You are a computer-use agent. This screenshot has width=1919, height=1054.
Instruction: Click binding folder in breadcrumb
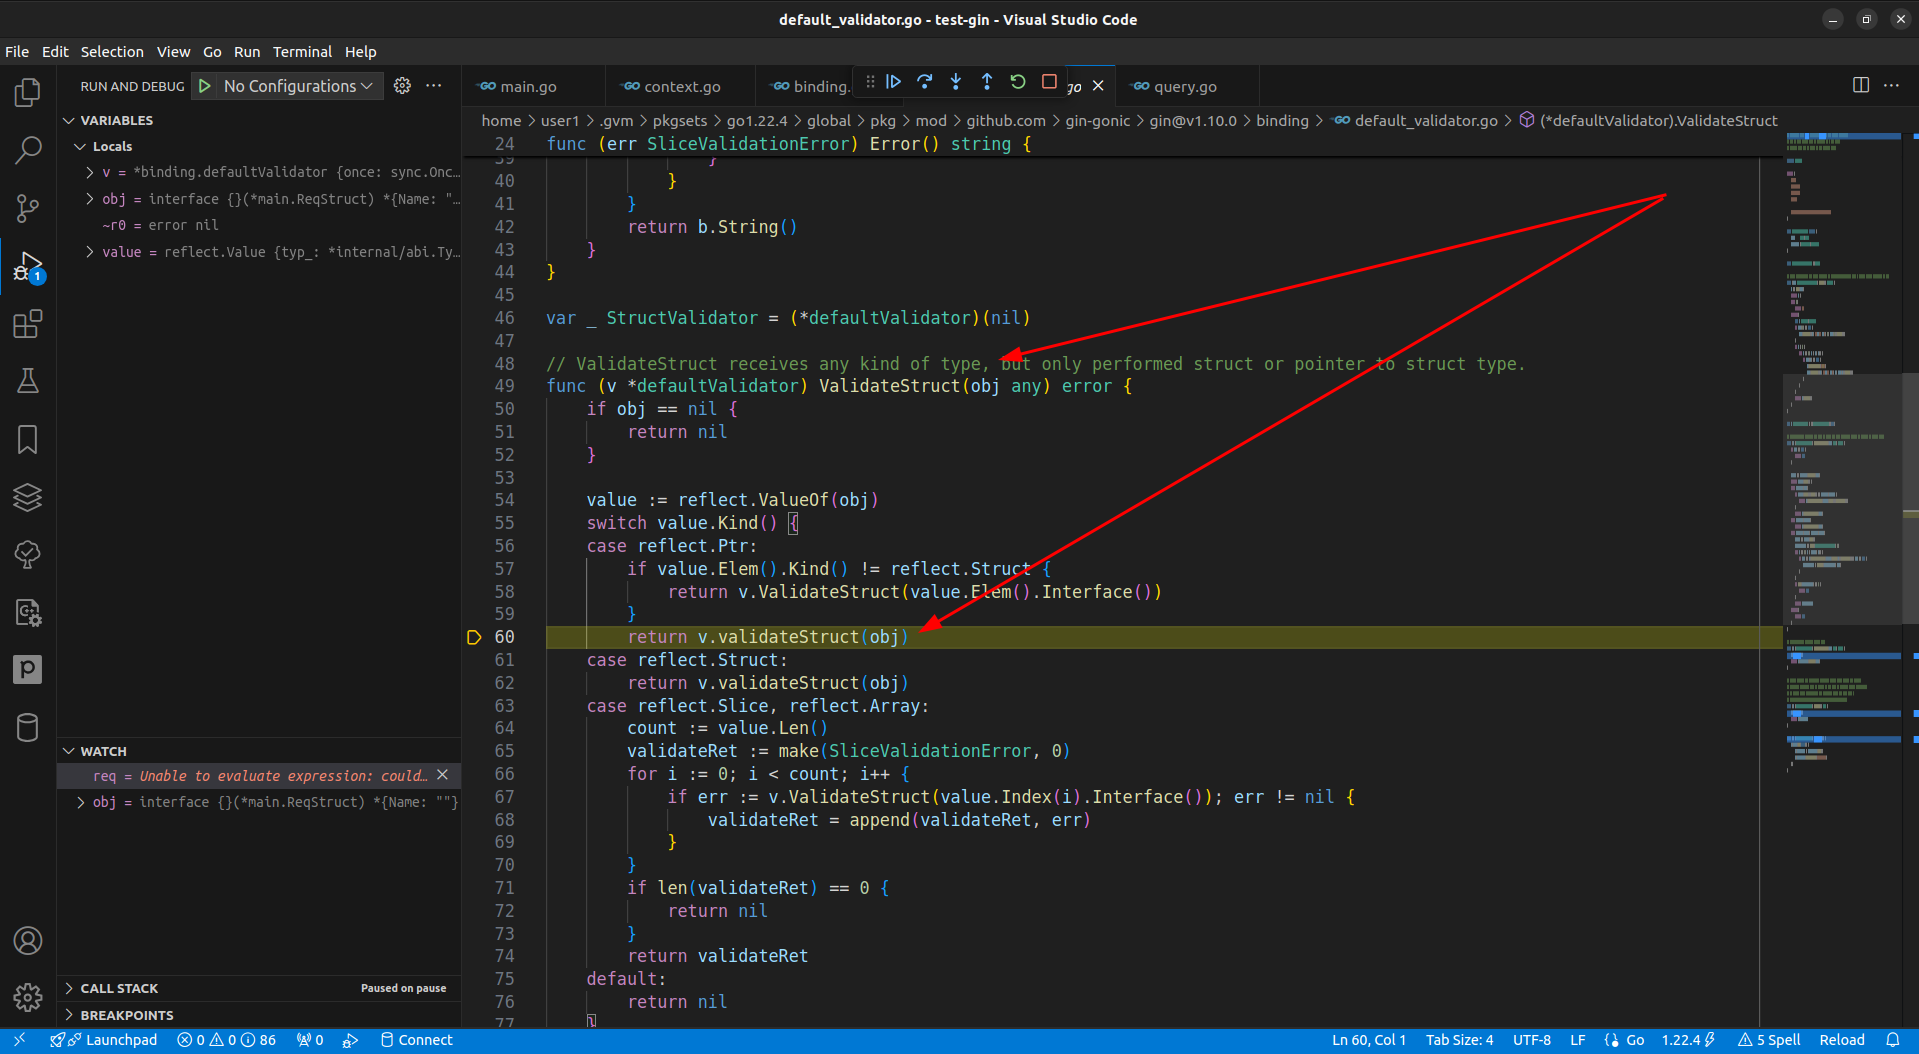click(1282, 120)
